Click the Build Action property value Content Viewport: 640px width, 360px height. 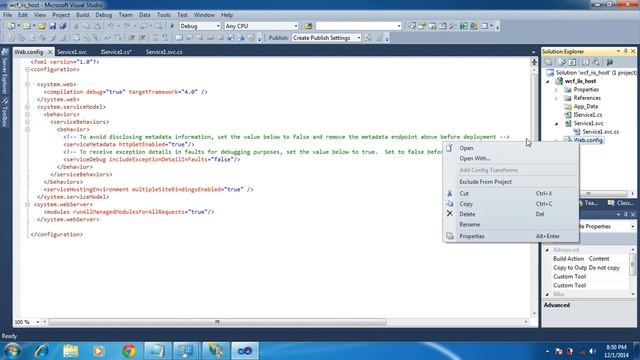599,259
